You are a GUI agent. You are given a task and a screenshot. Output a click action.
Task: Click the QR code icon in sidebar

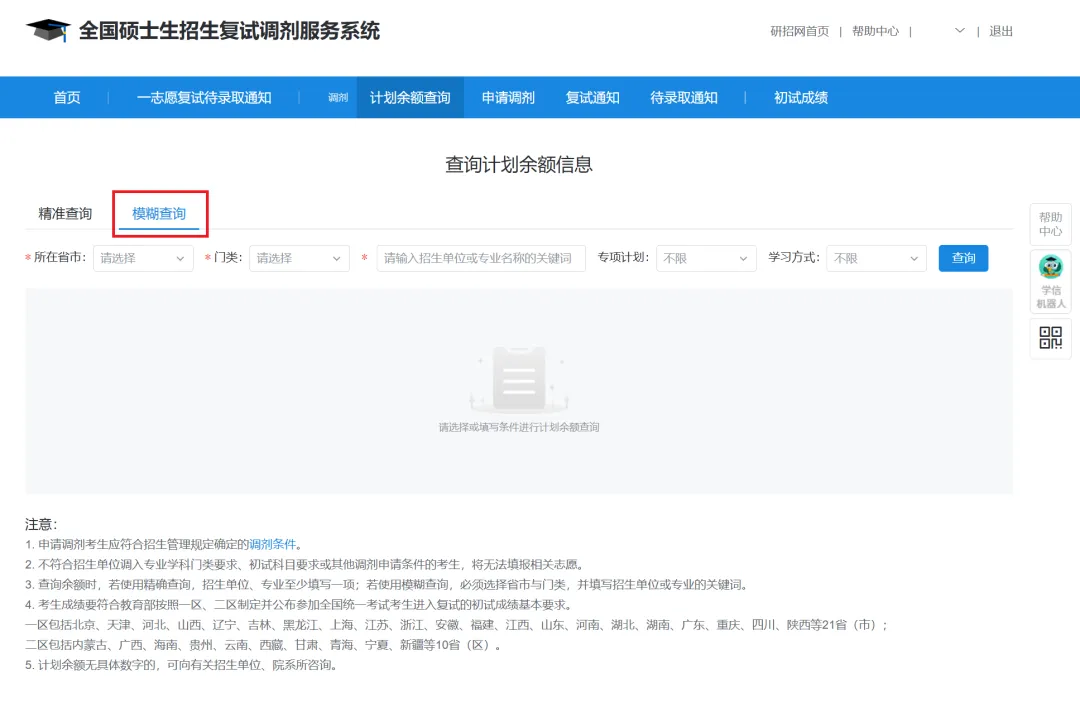1050,338
